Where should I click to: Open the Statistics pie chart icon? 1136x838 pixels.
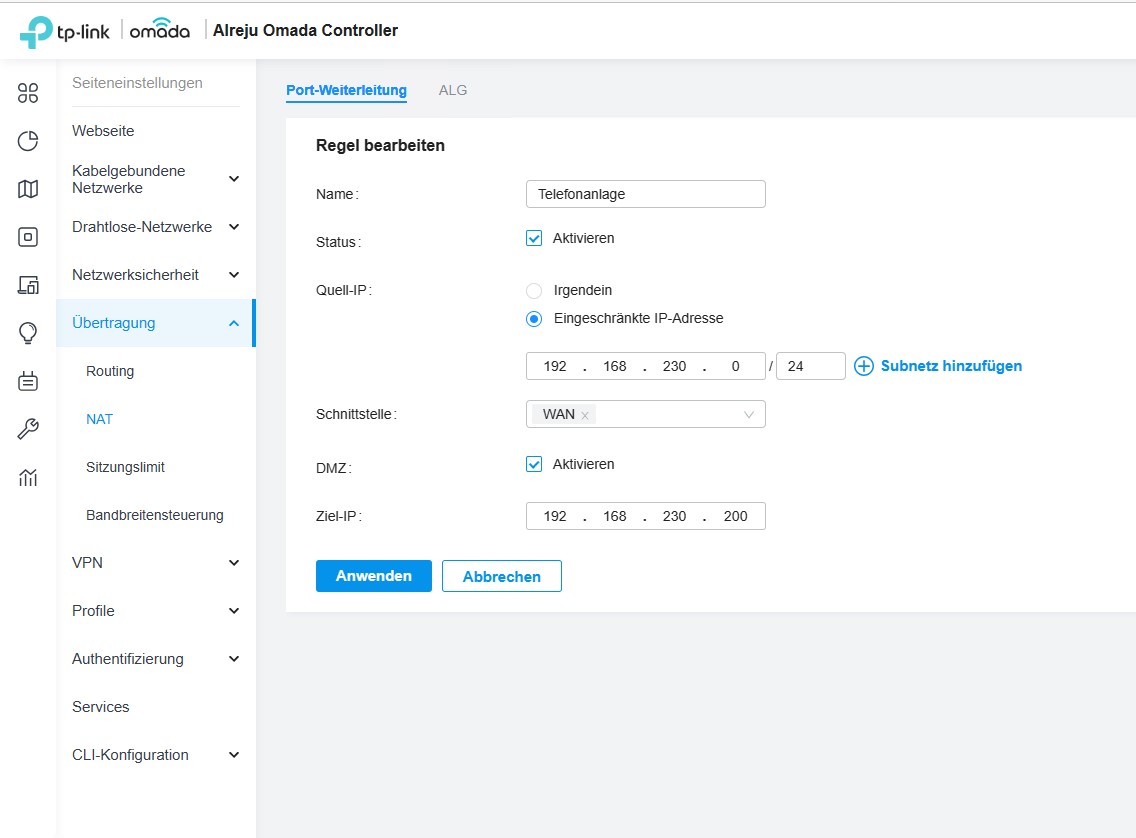coord(28,141)
